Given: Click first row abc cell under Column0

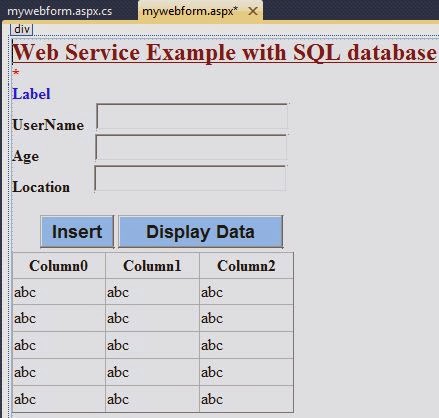Looking at the screenshot, I should coord(59,292).
